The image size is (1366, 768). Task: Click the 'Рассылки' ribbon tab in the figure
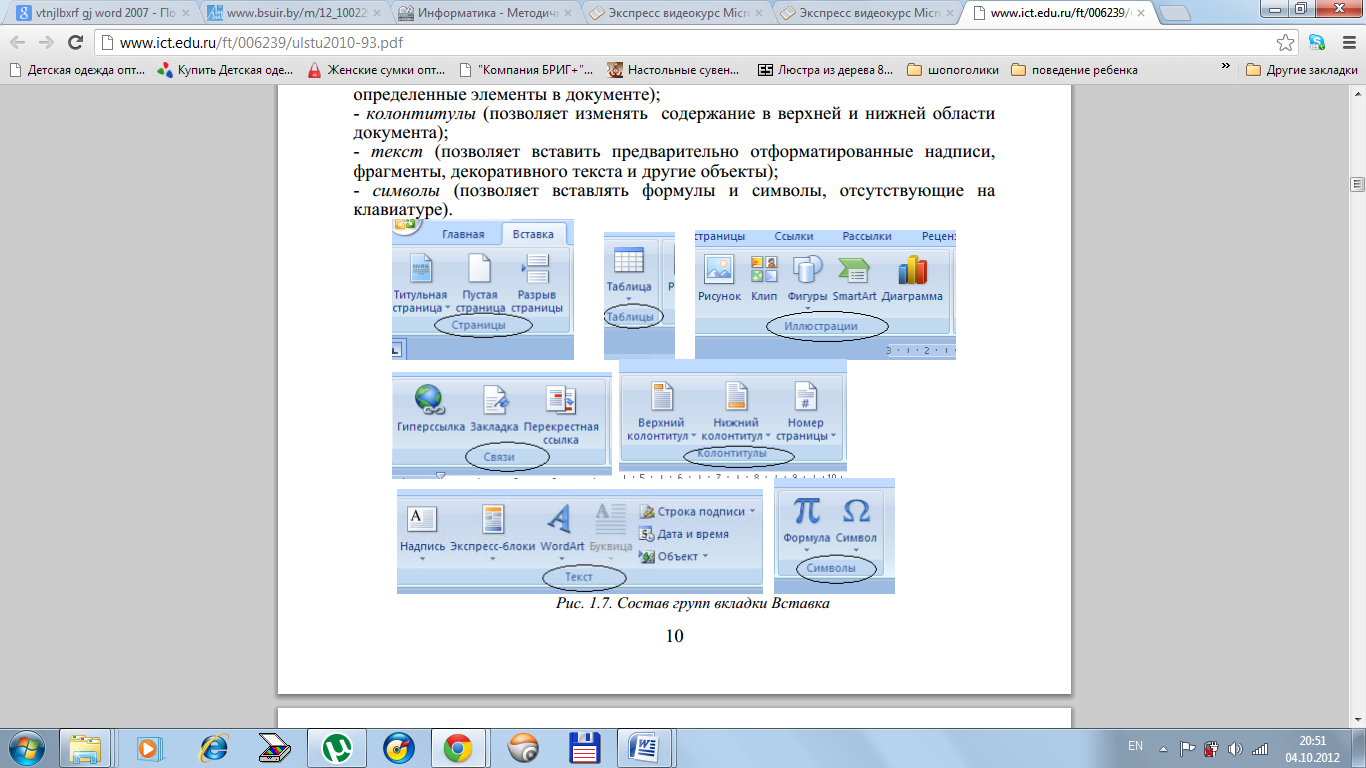(866, 236)
